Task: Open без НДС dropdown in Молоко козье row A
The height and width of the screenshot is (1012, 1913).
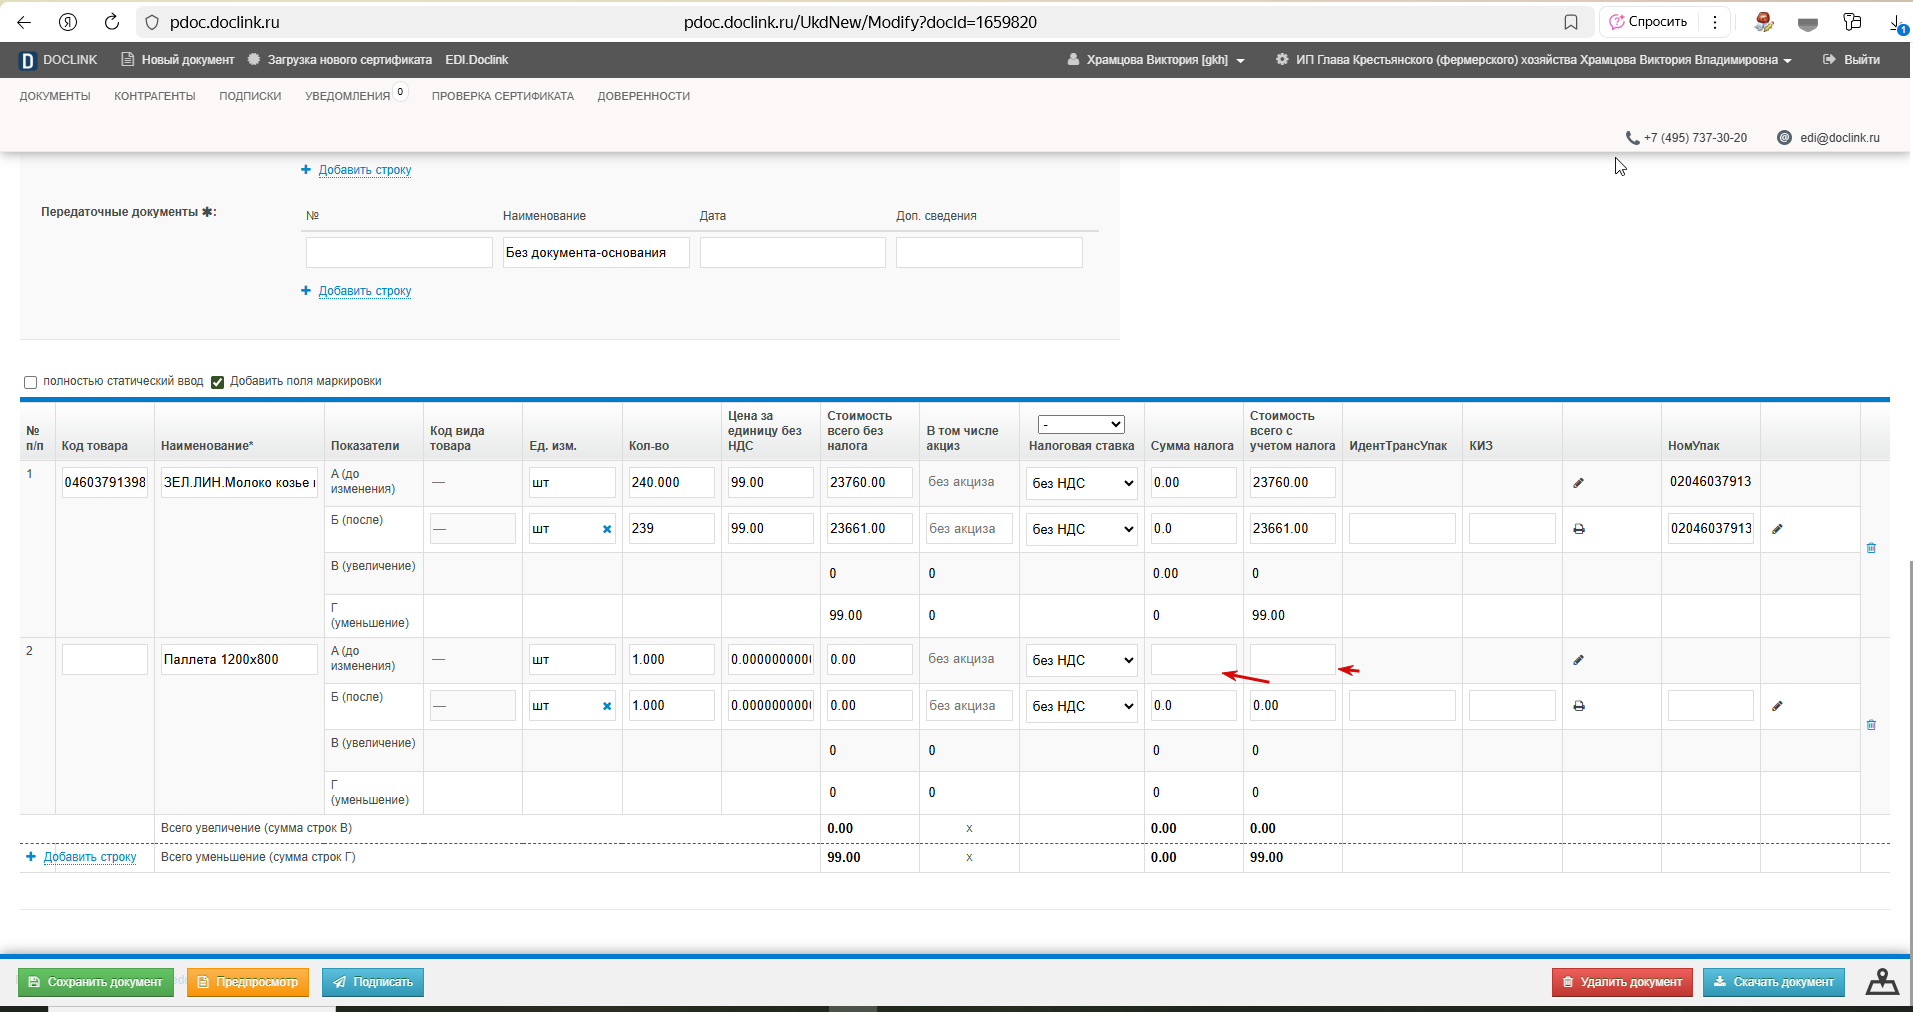Action: (1082, 483)
